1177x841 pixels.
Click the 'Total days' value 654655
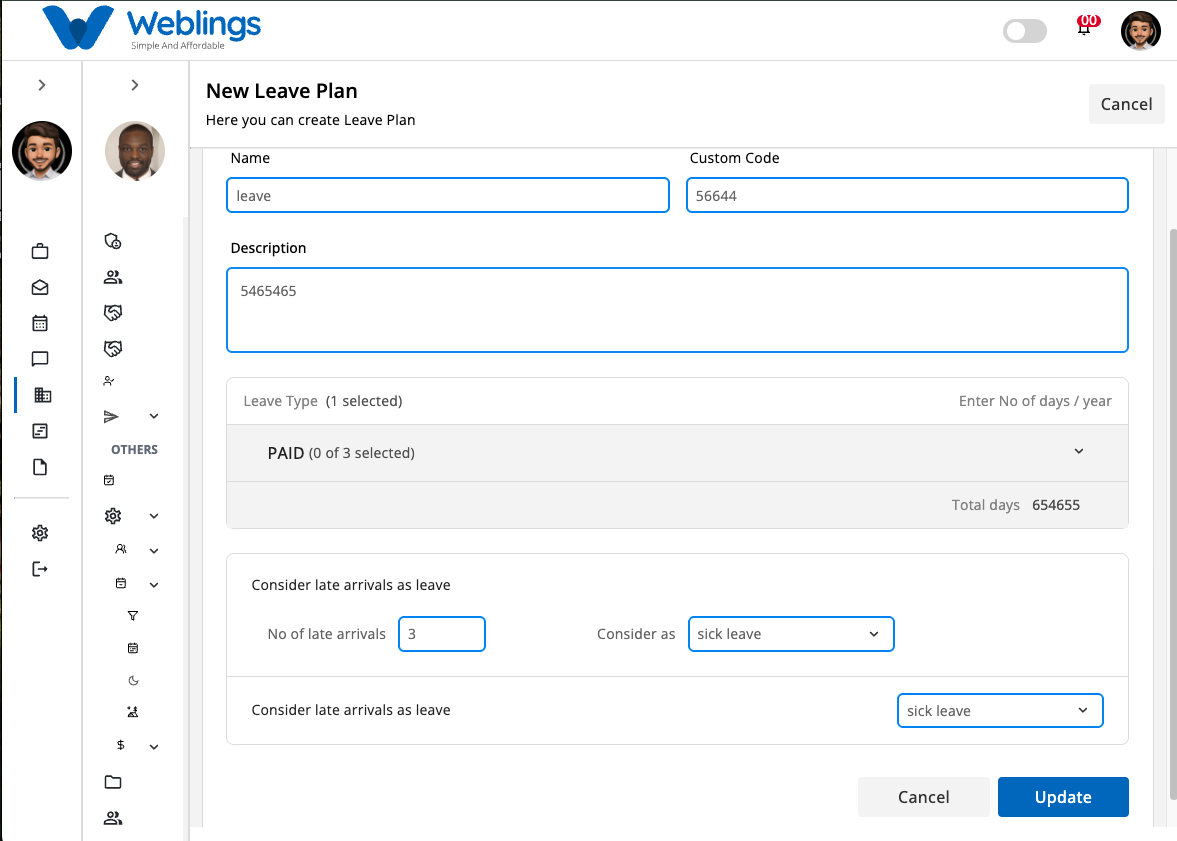coord(1055,505)
